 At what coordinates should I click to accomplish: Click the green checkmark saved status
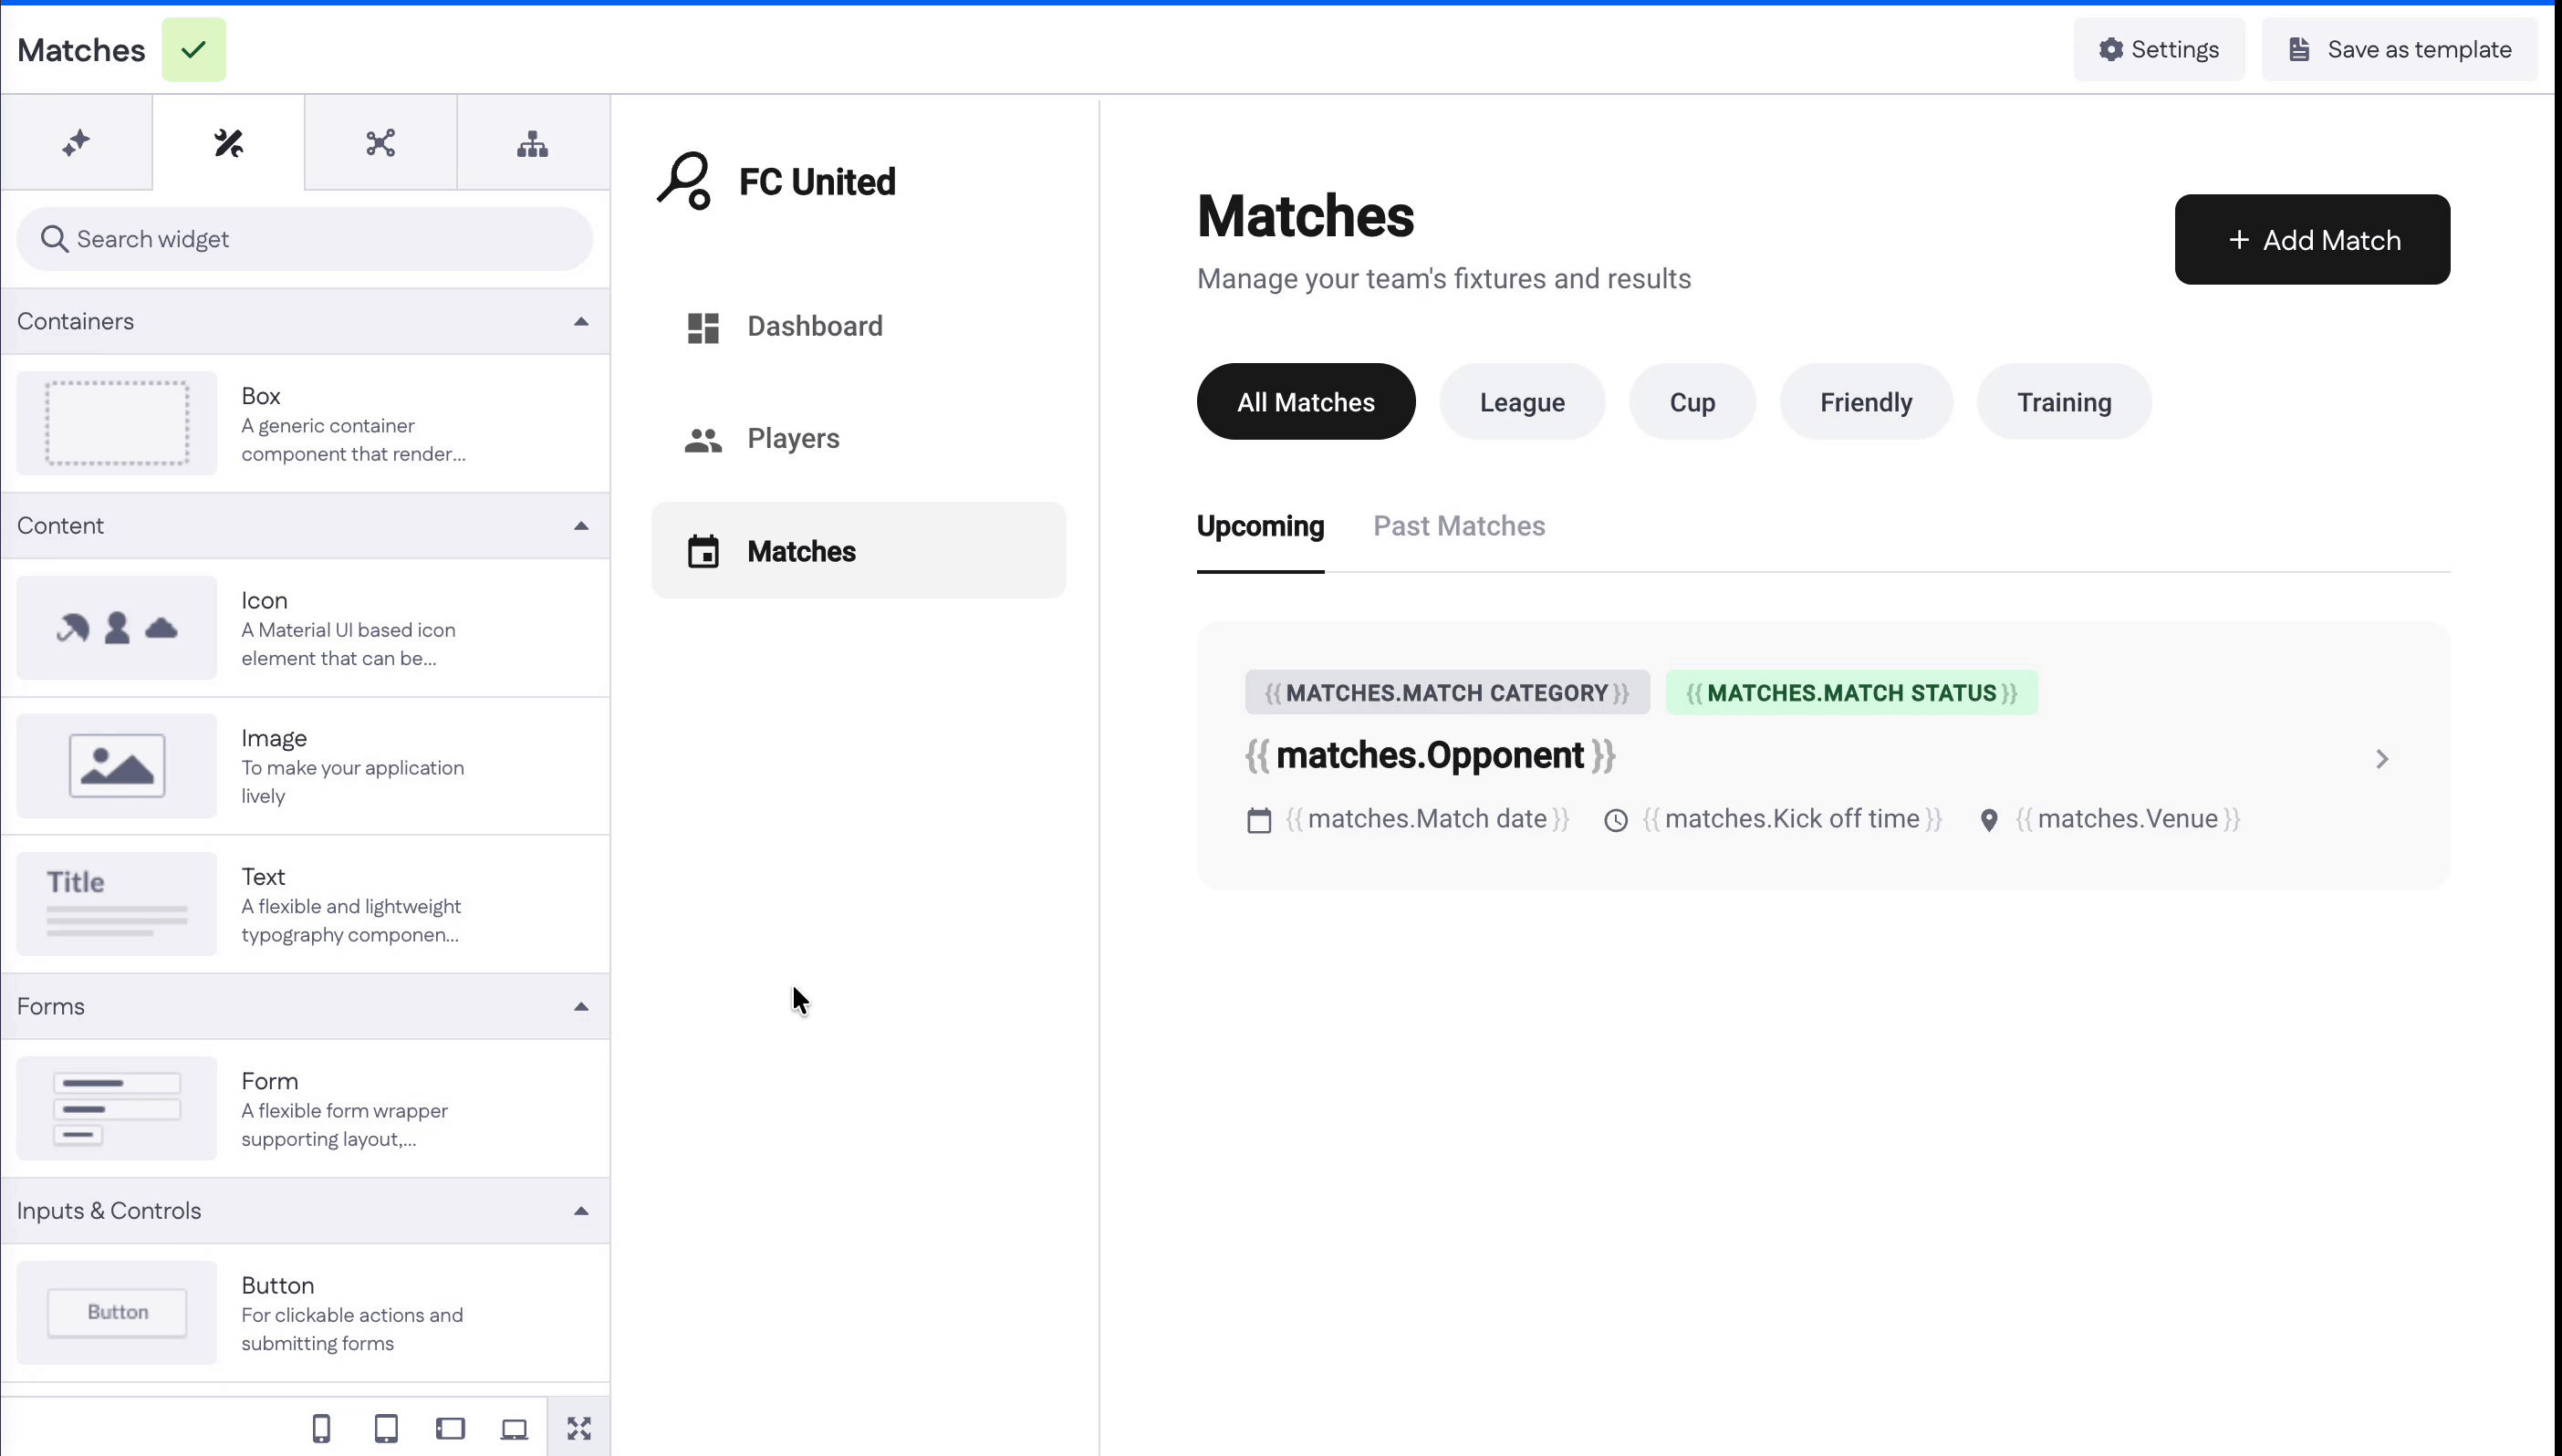pos(194,50)
